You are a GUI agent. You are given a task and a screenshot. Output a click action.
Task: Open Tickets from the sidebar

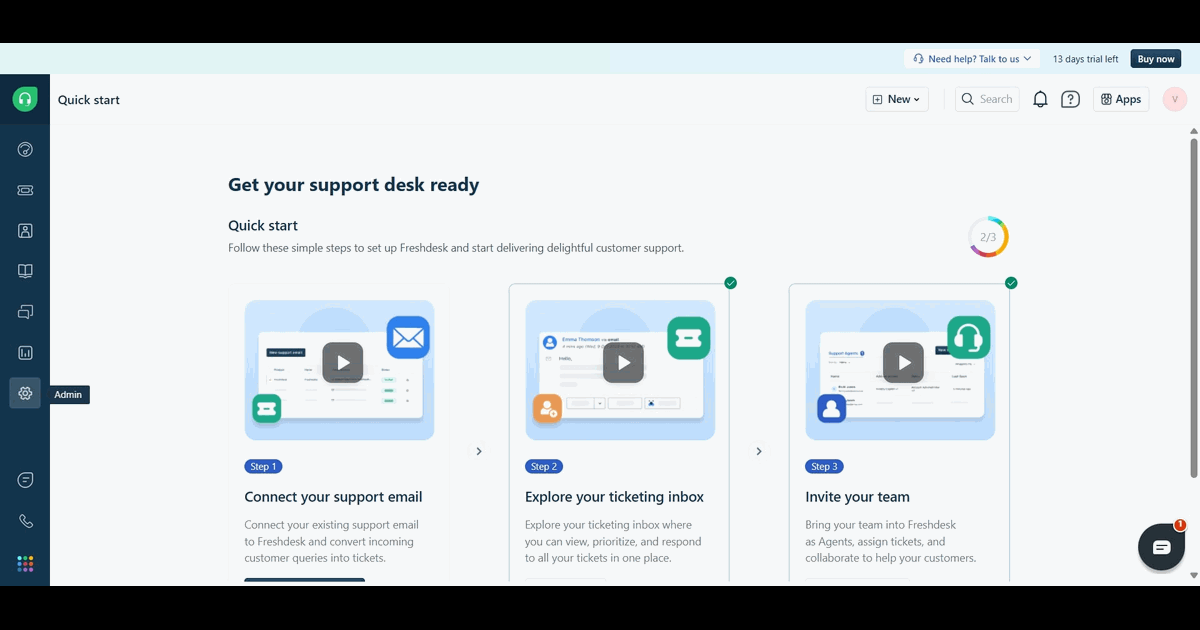[x=25, y=190]
